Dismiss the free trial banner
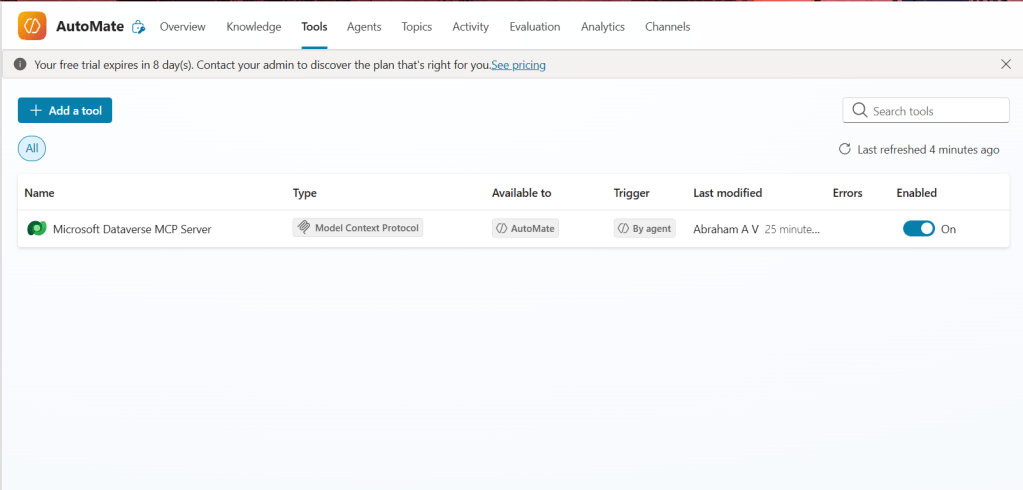This screenshot has height=490, width=1023. [x=1006, y=64]
